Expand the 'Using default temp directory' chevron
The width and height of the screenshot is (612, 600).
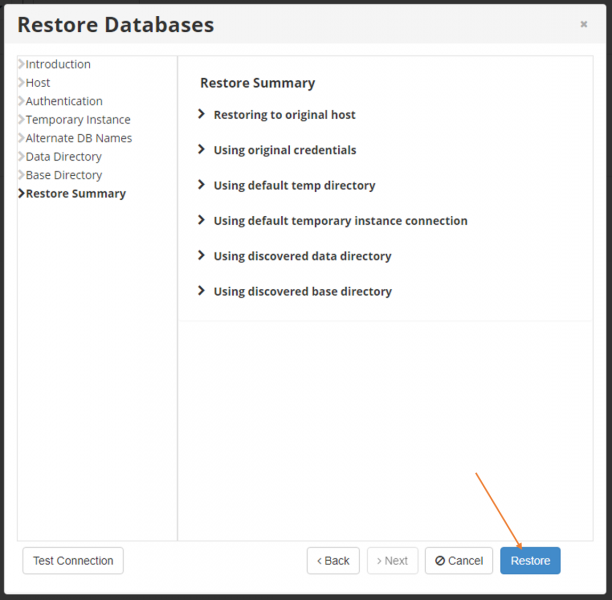coord(201,185)
